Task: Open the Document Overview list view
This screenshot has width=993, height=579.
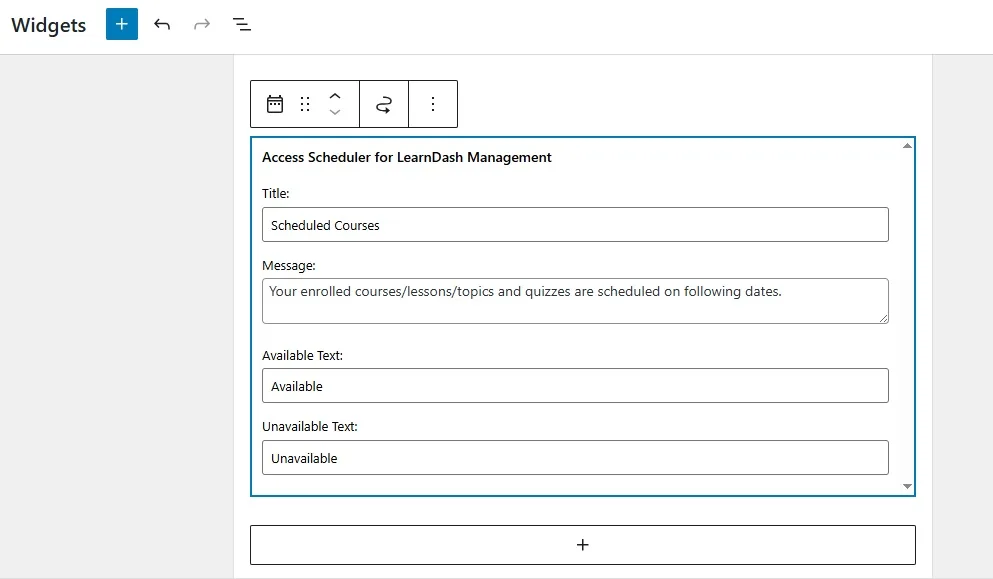Action: coord(241,25)
